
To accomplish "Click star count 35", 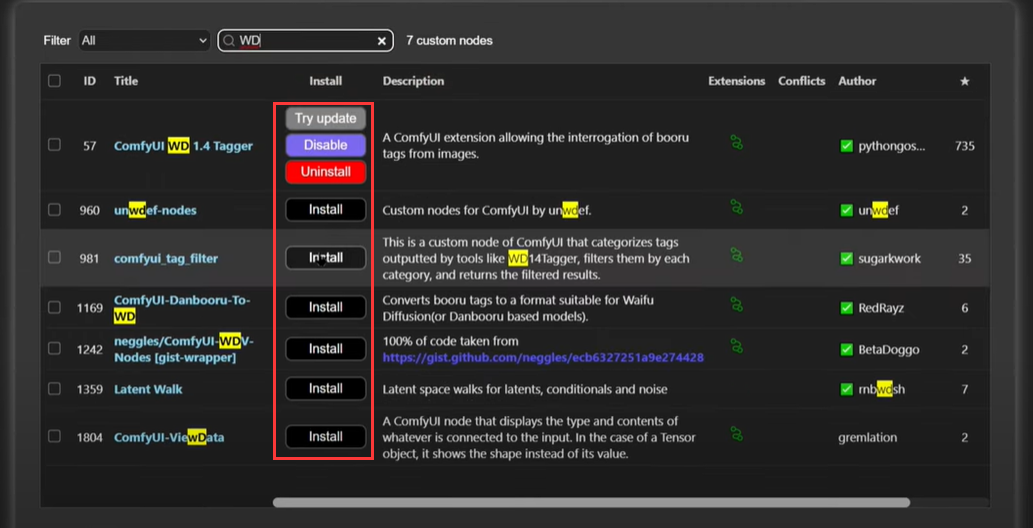I will 964,258.
